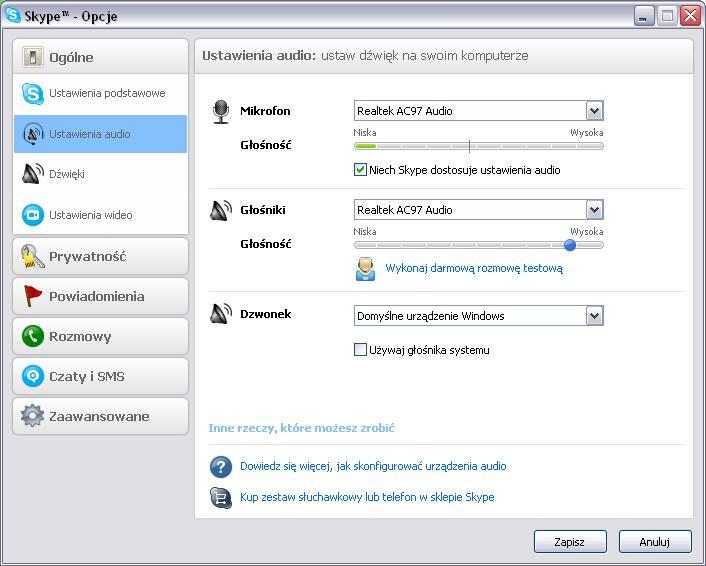Viewport: 706px width, 566px height.
Task: Open the Głośniki device dropdown arrow
Action: coord(594,210)
